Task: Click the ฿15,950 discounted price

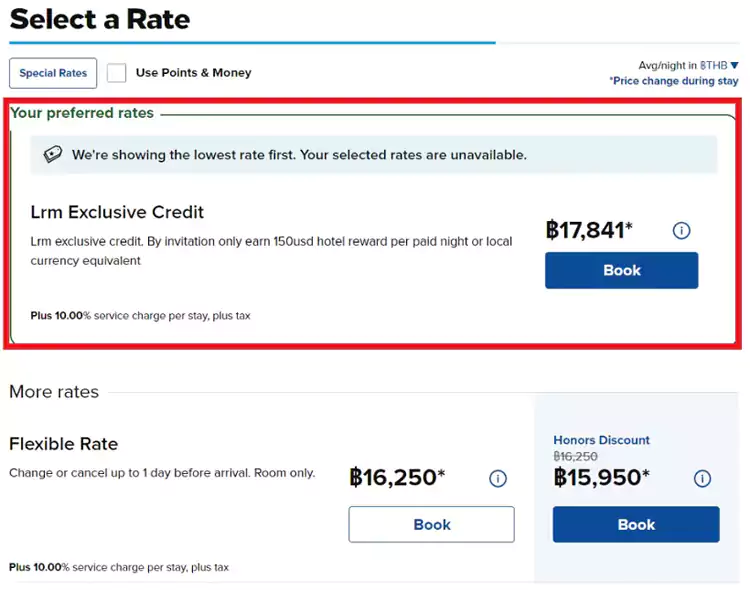Action: point(601,478)
